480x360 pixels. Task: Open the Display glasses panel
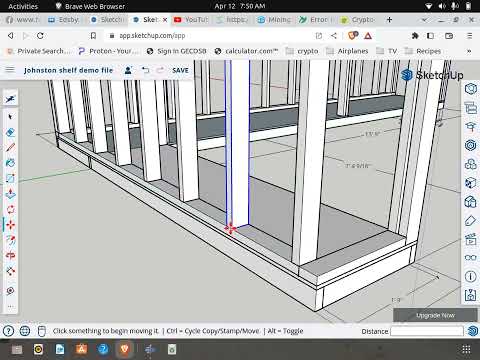tap(471, 257)
